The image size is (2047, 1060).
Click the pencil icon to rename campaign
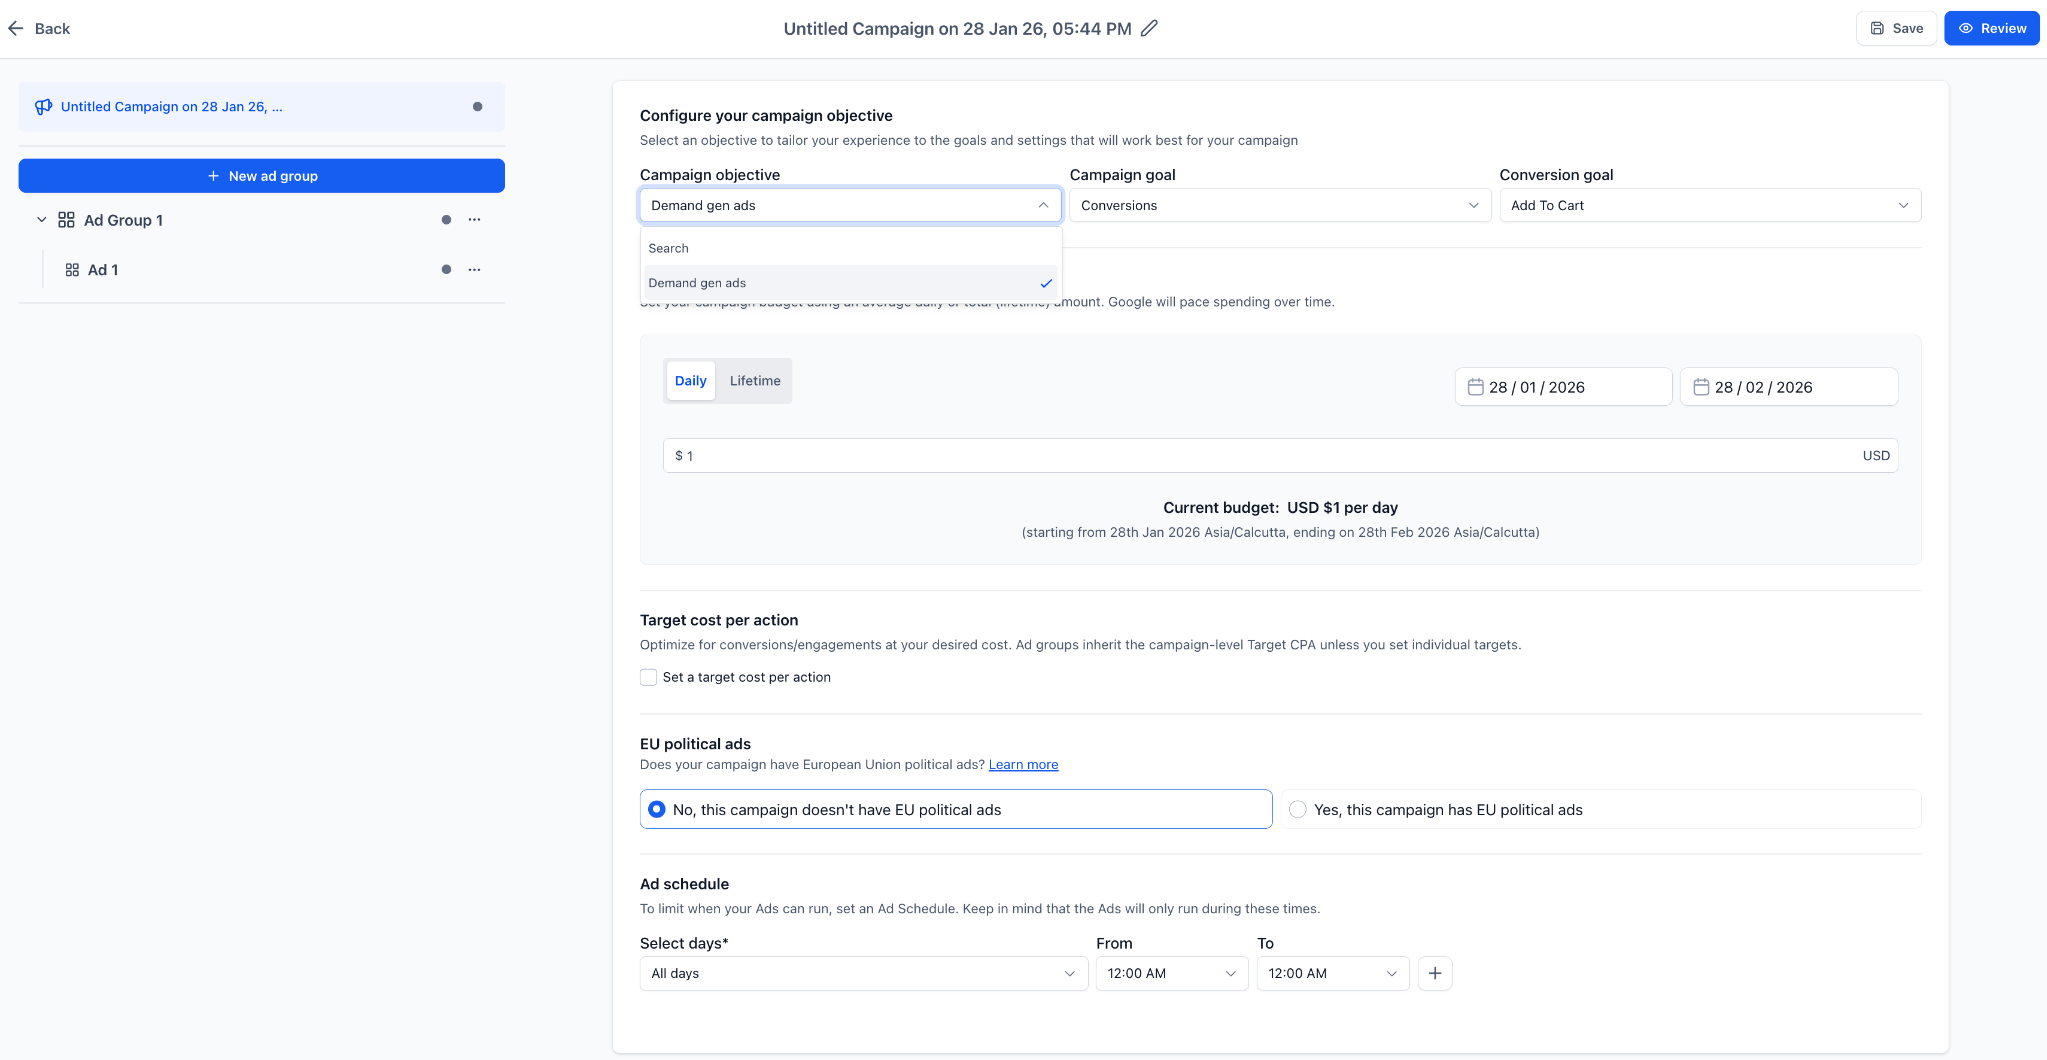pyautogui.click(x=1150, y=28)
